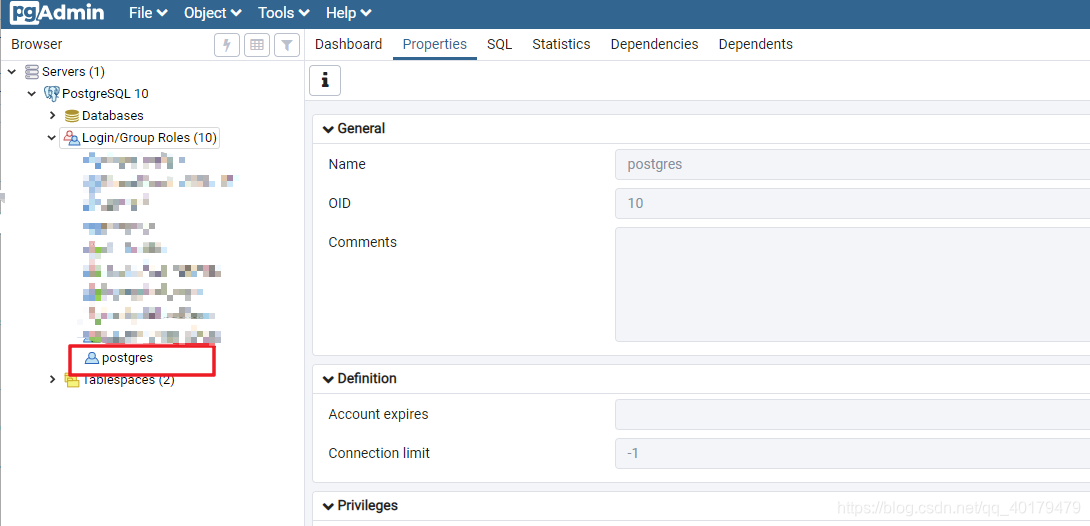The image size is (1090, 526).
Task: Click the View Data table icon
Action: click(257, 45)
